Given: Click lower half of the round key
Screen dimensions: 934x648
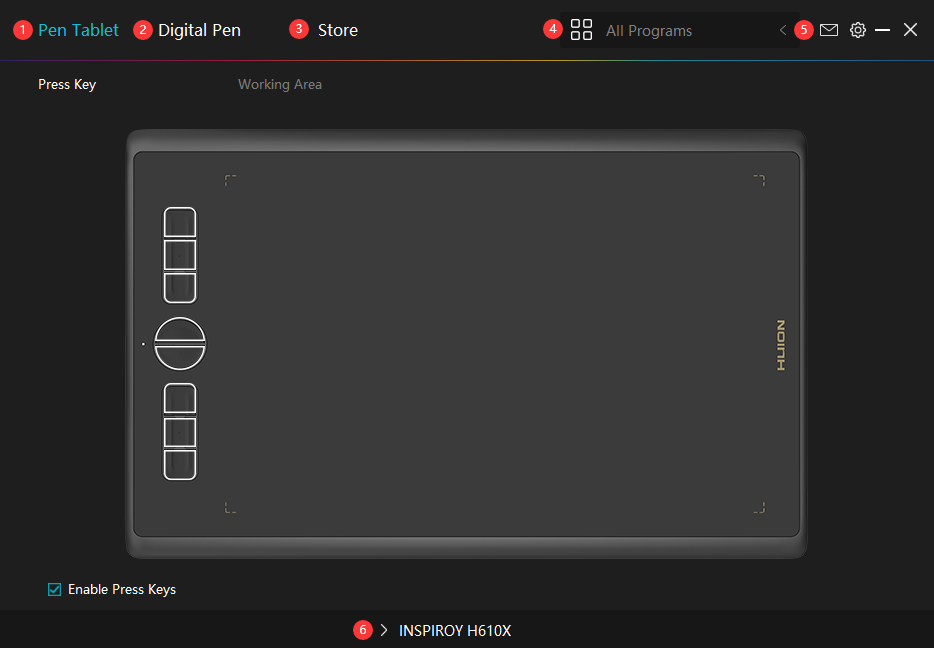Looking at the screenshot, I should coord(180,356).
